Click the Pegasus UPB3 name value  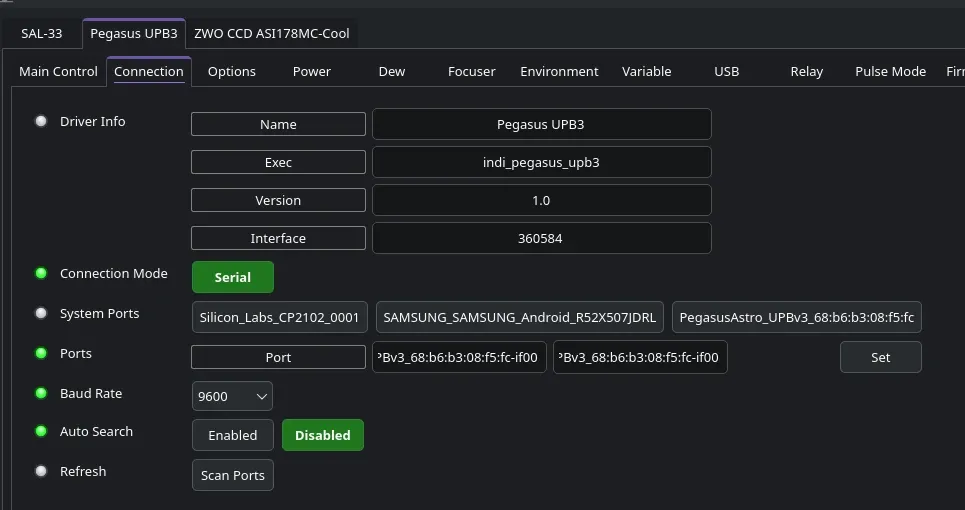(x=542, y=124)
